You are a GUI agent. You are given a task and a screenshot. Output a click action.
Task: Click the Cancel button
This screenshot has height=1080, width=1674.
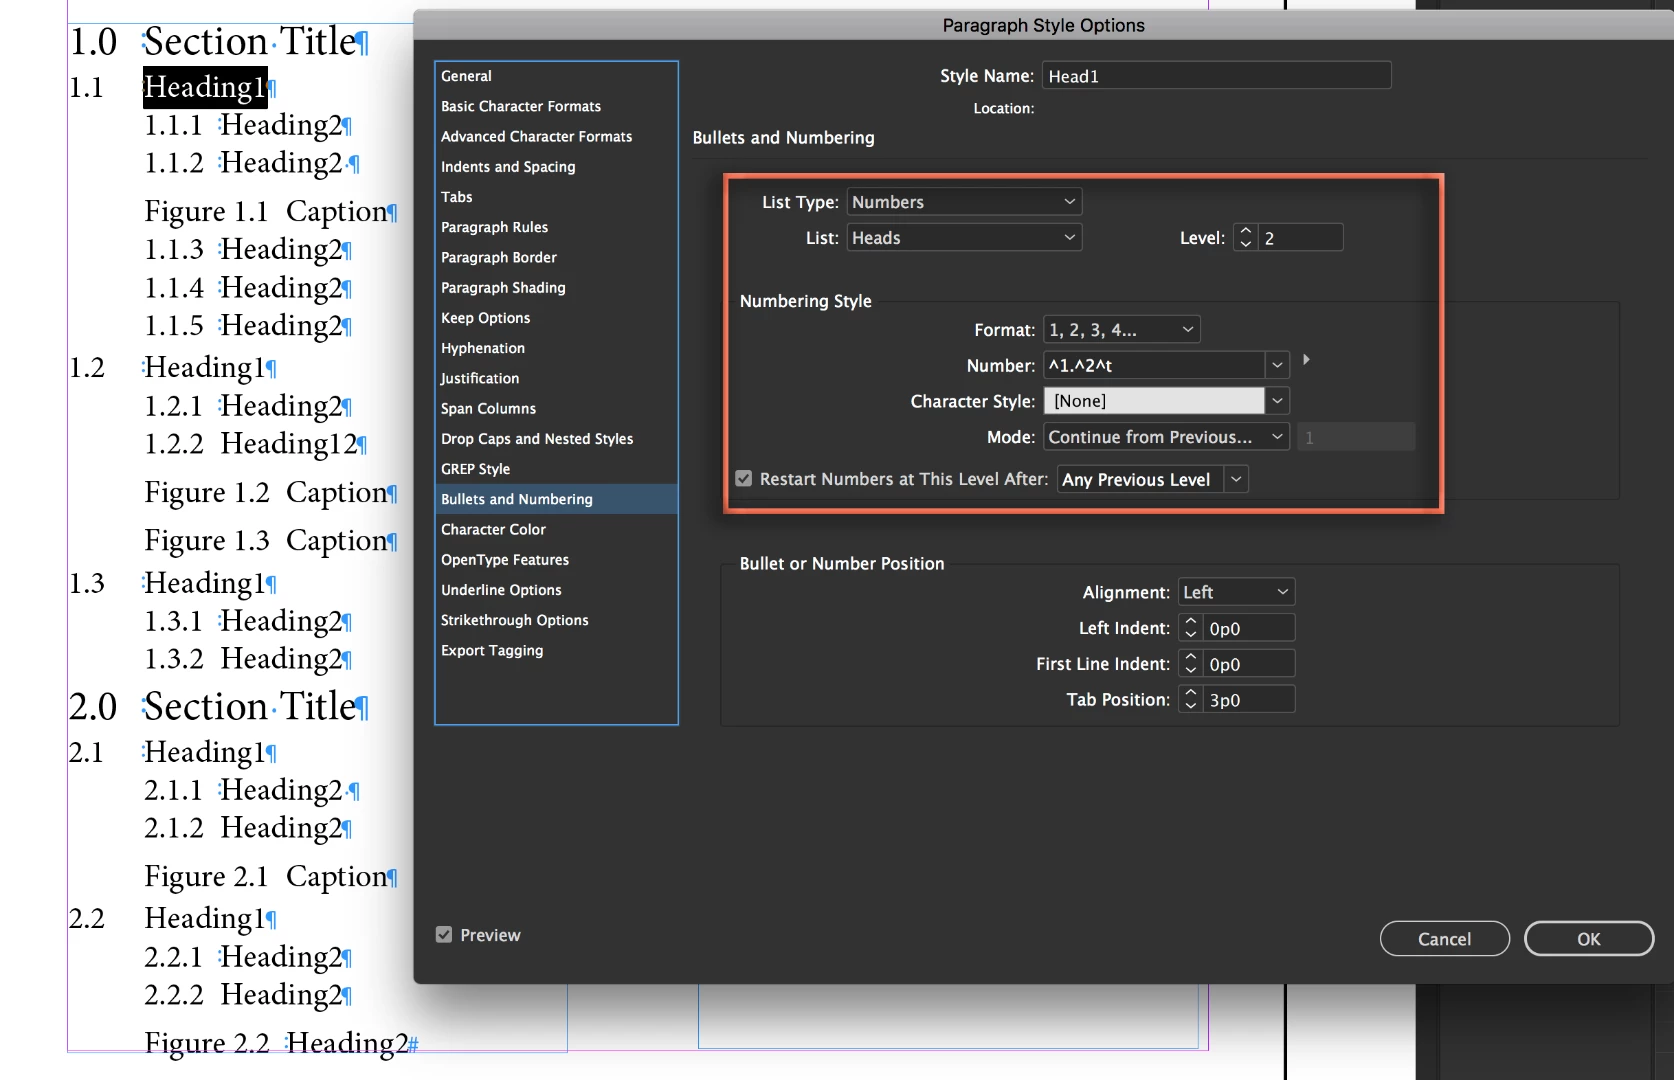point(1445,939)
